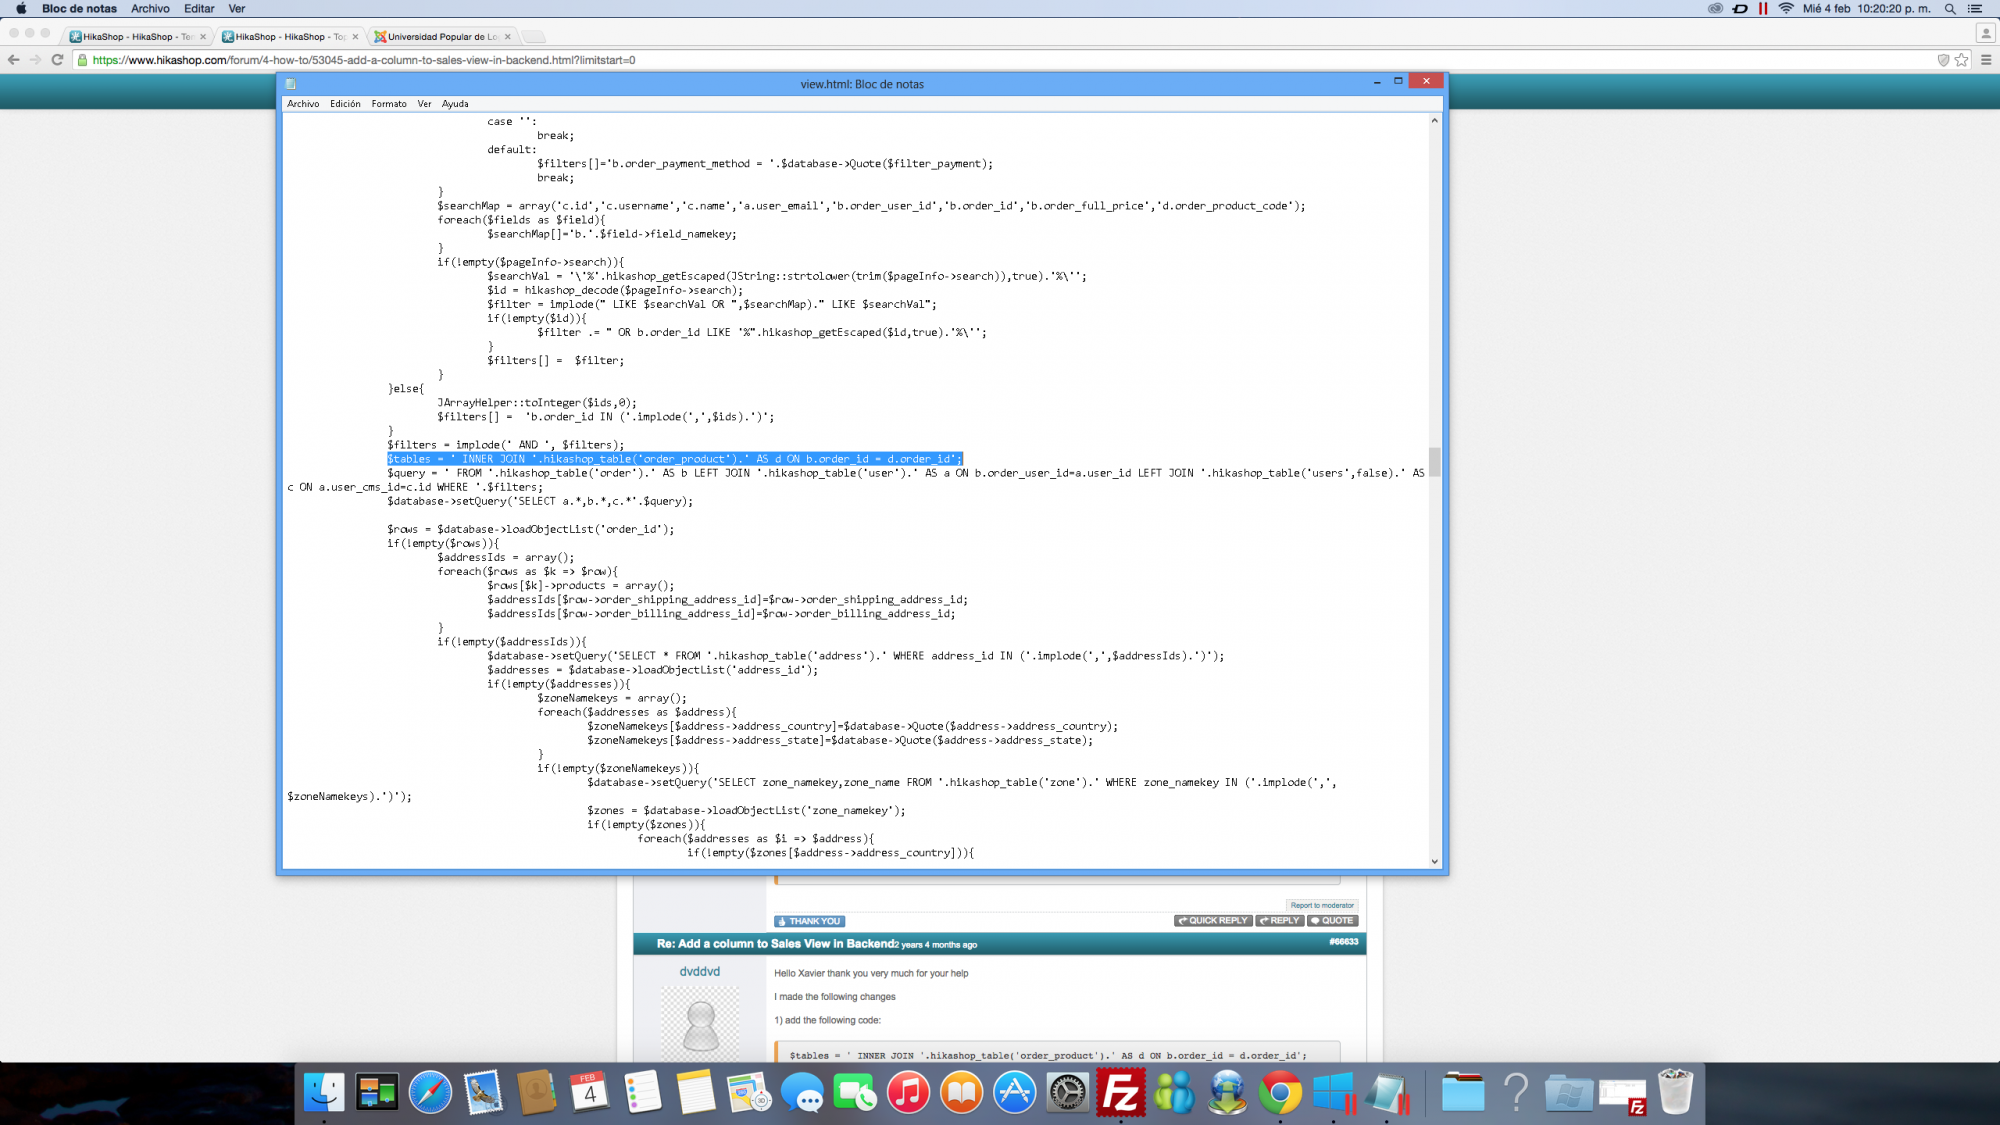The image size is (2000, 1125).
Task: Open the Edición menu in Notepad
Action: pos(345,104)
